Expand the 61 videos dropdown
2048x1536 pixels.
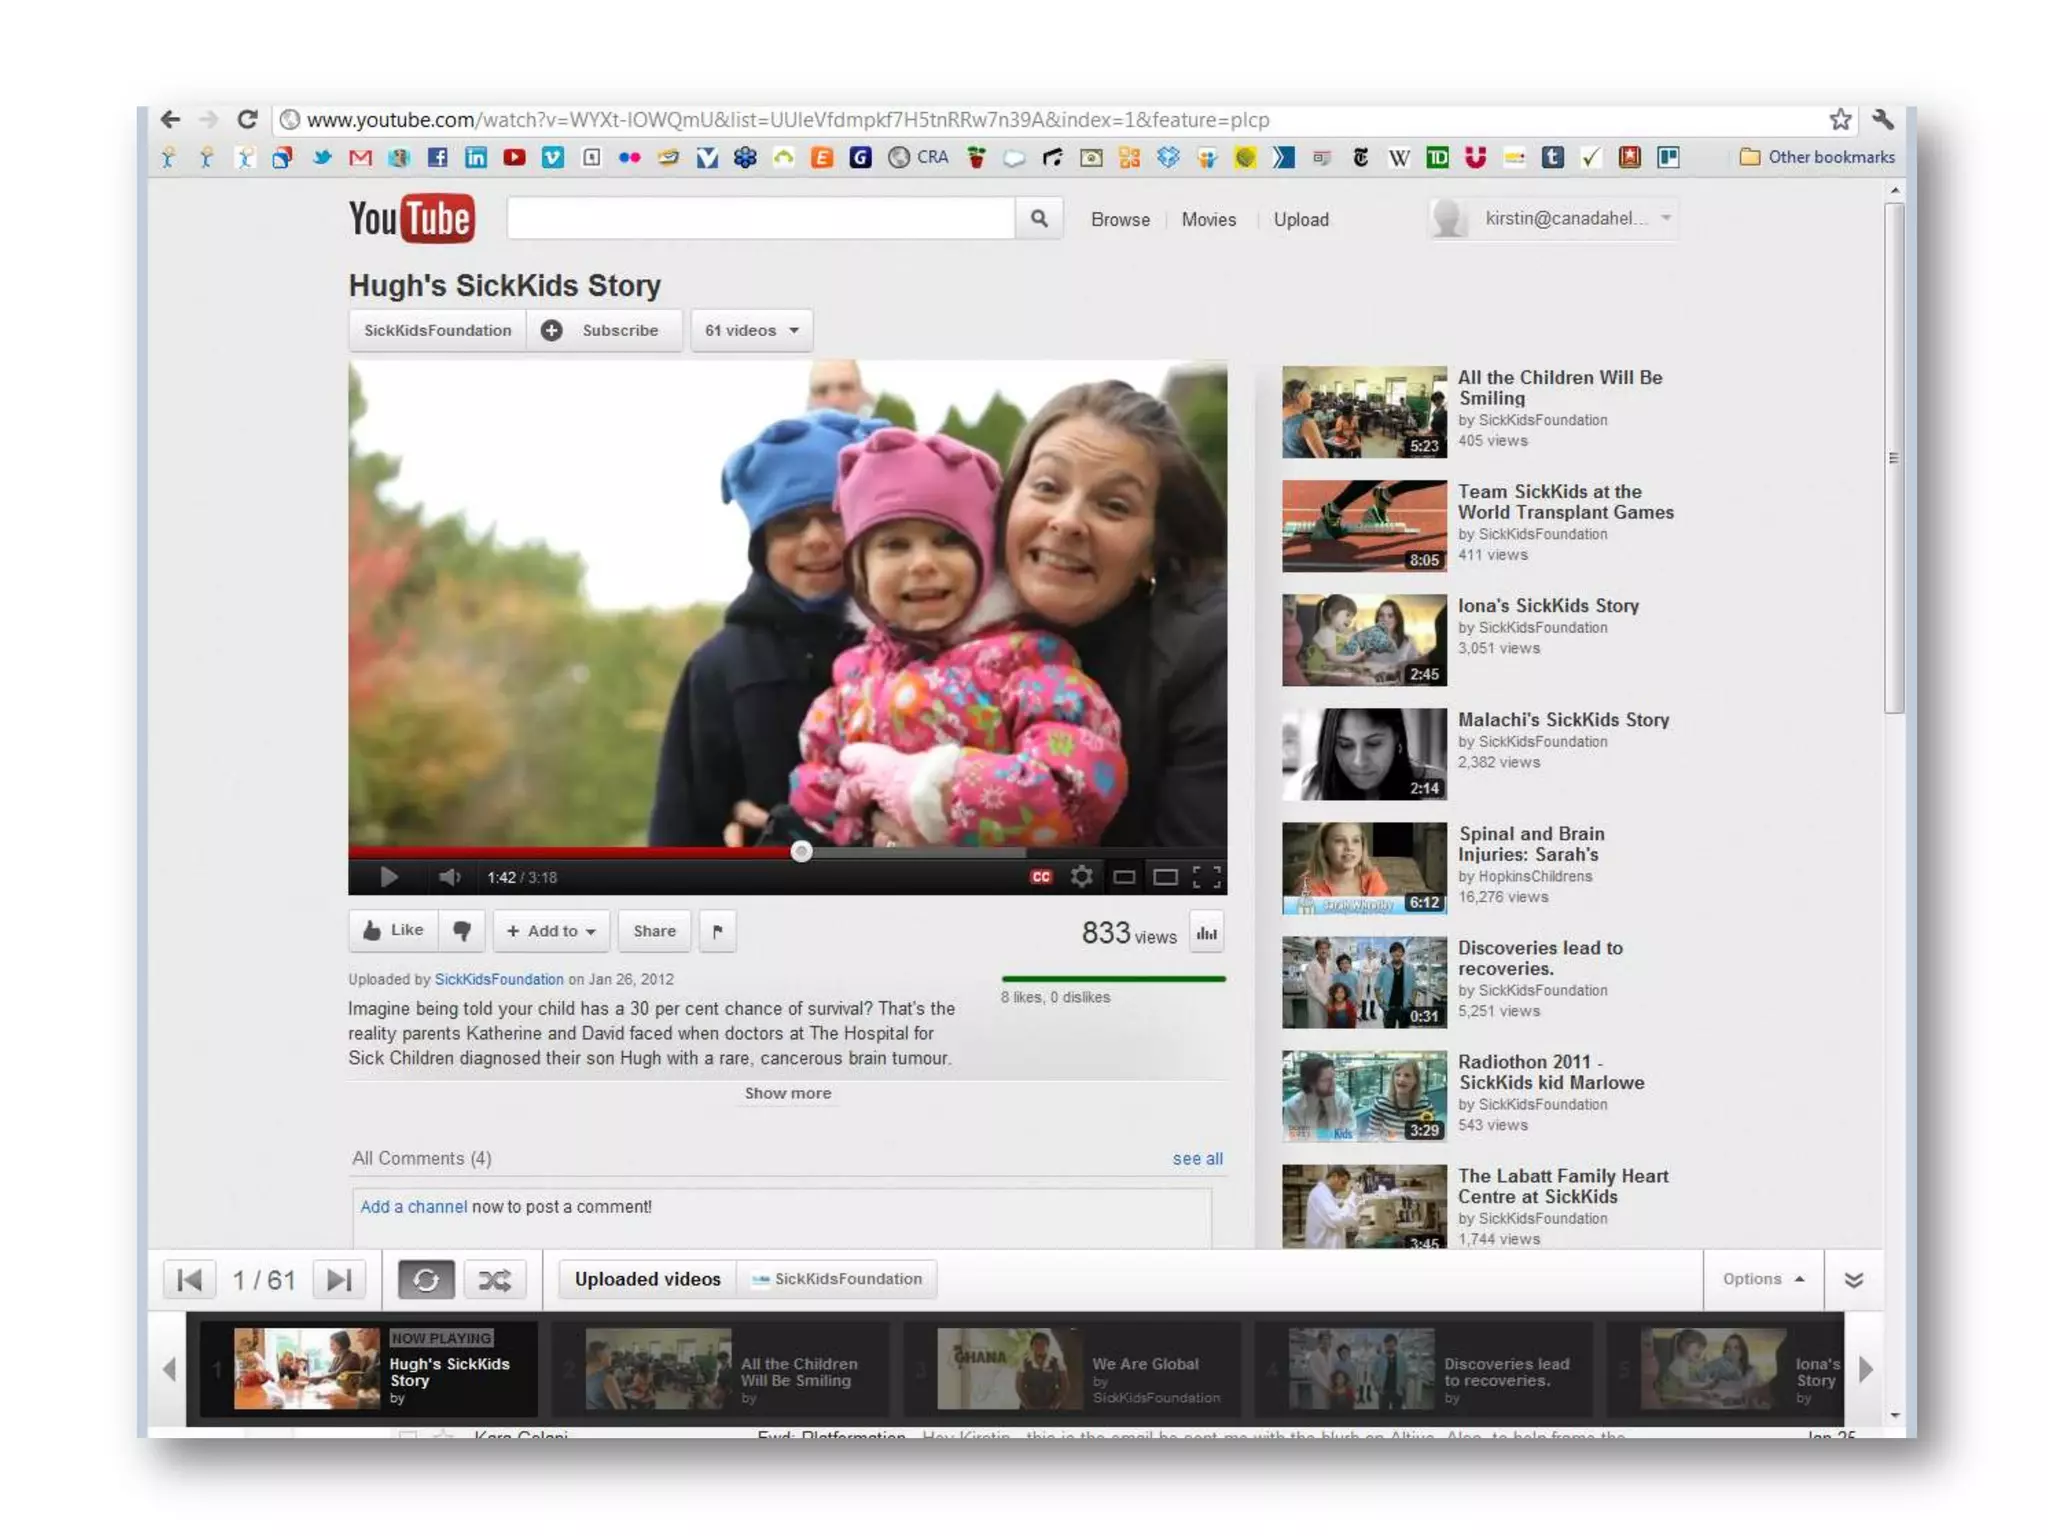click(x=752, y=330)
